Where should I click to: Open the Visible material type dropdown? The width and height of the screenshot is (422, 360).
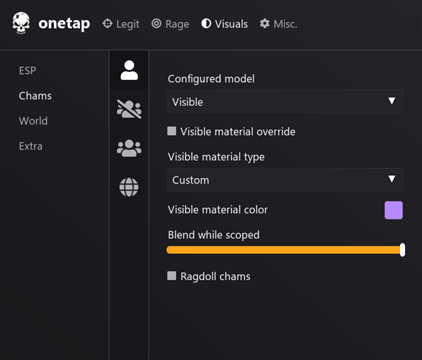click(285, 180)
